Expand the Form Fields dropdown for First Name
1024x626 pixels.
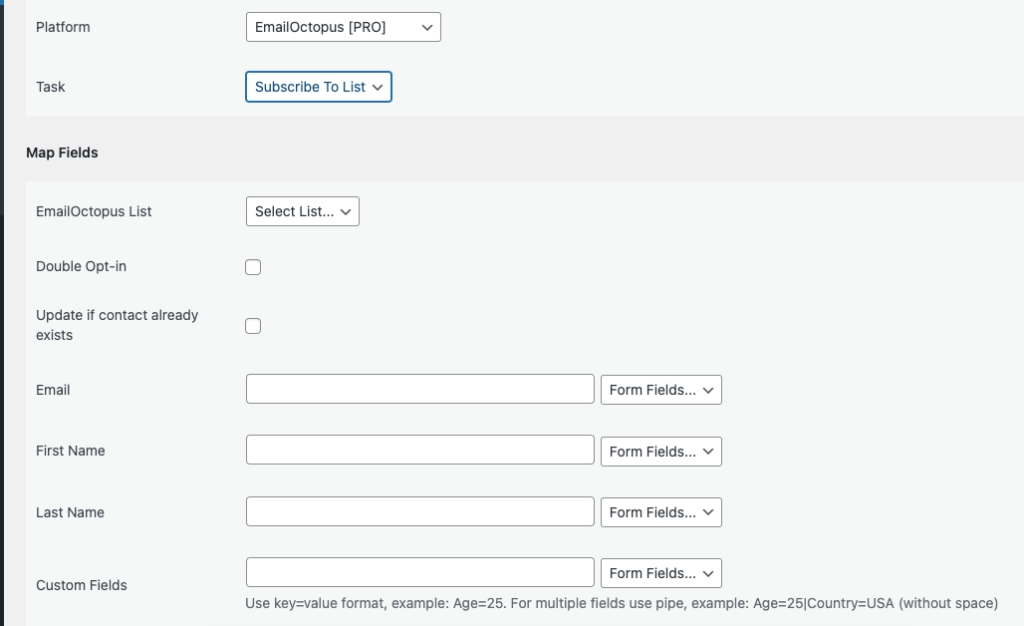pyautogui.click(x=661, y=451)
